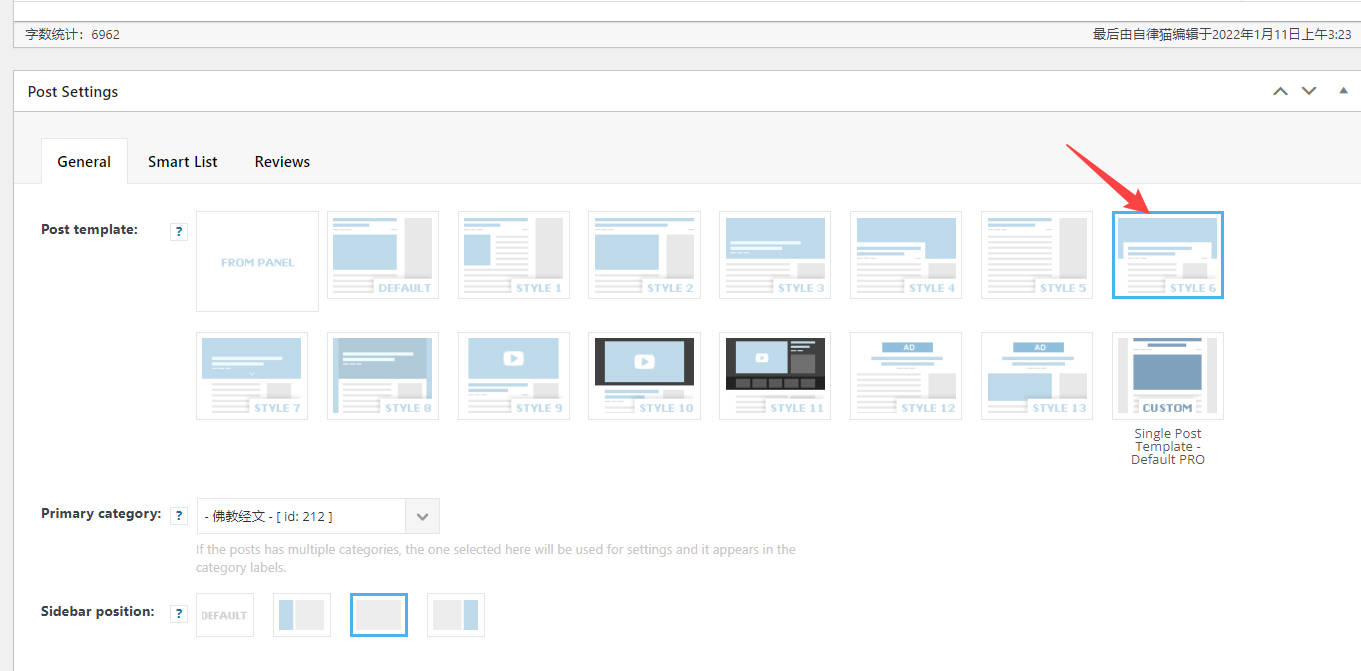Move Post Settings panel down
The height and width of the screenshot is (671, 1361).
(x=1309, y=91)
